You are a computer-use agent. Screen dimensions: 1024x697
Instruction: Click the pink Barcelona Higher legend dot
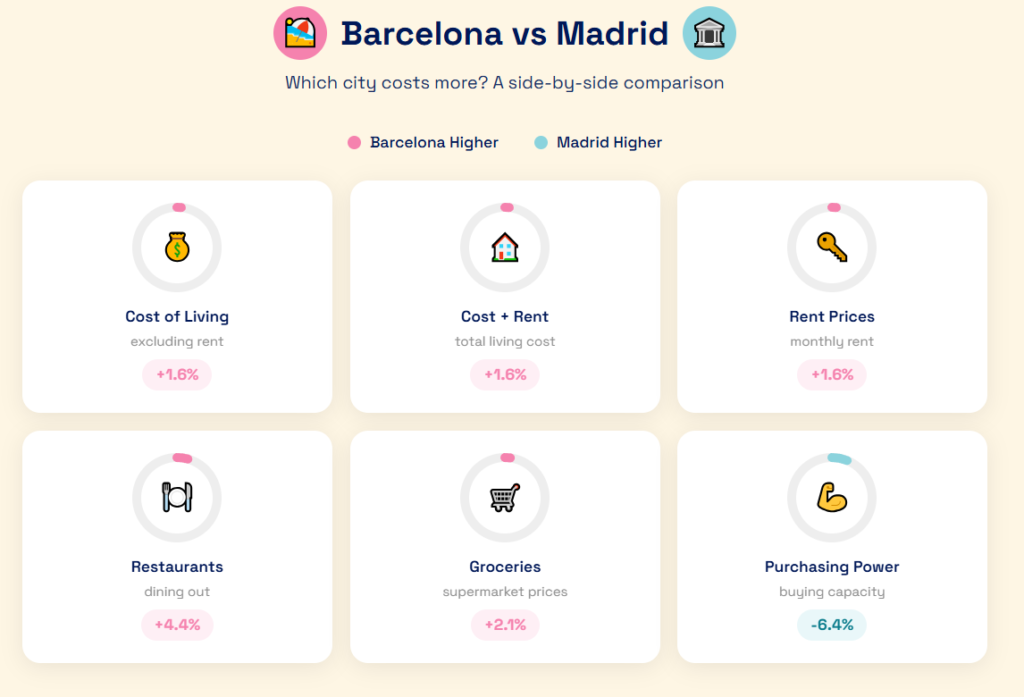point(354,143)
